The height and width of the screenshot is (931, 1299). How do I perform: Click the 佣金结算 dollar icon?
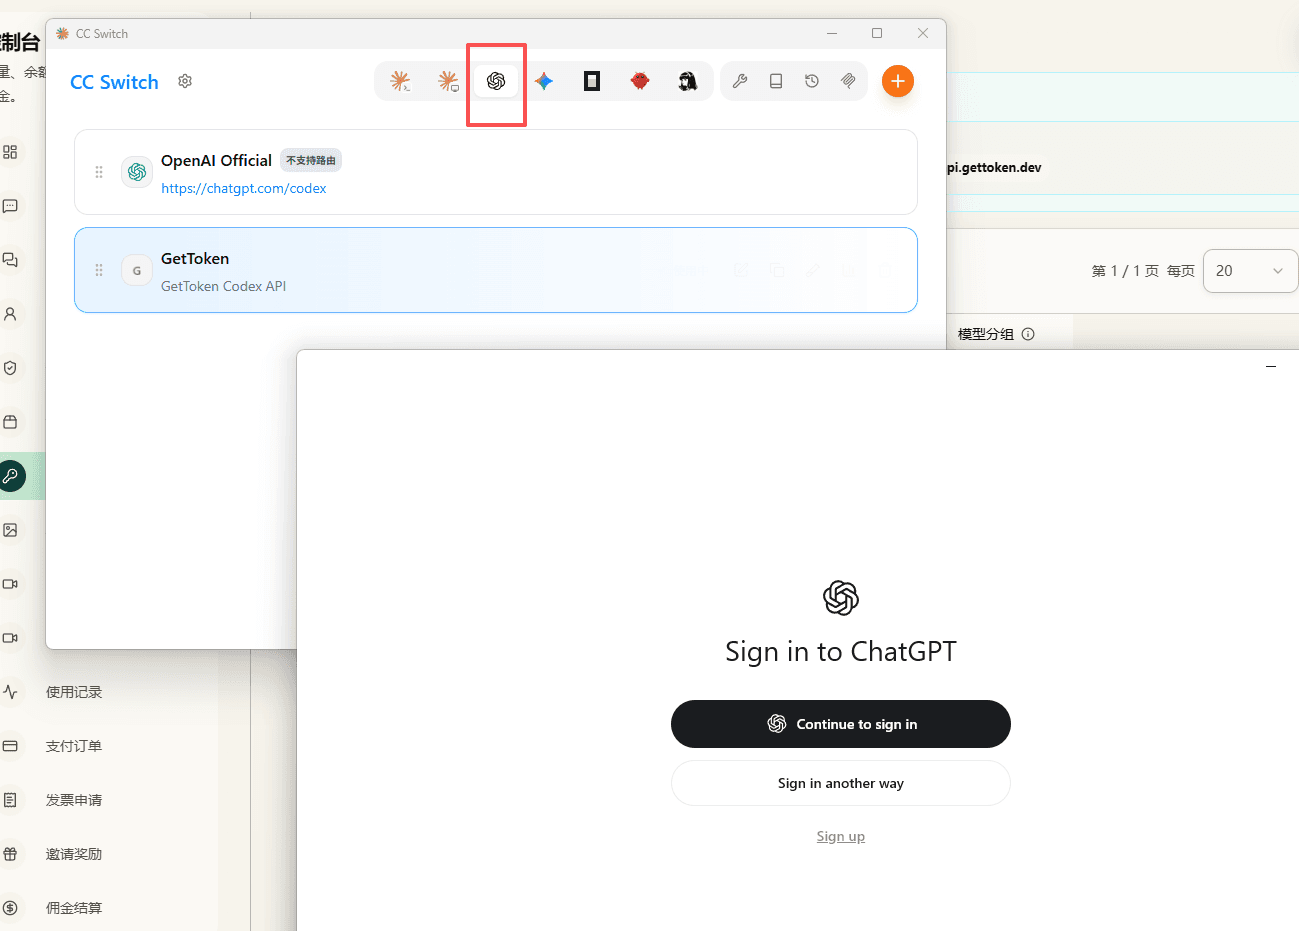point(10,908)
